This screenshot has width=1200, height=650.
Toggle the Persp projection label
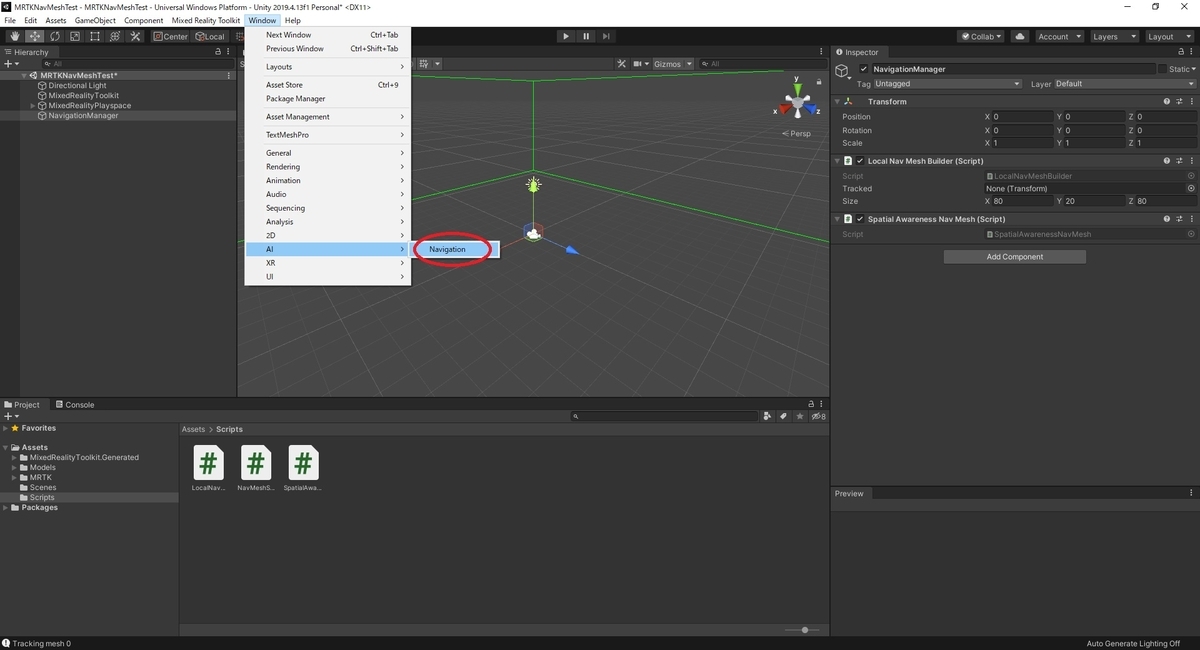pyautogui.click(x=797, y=133)
